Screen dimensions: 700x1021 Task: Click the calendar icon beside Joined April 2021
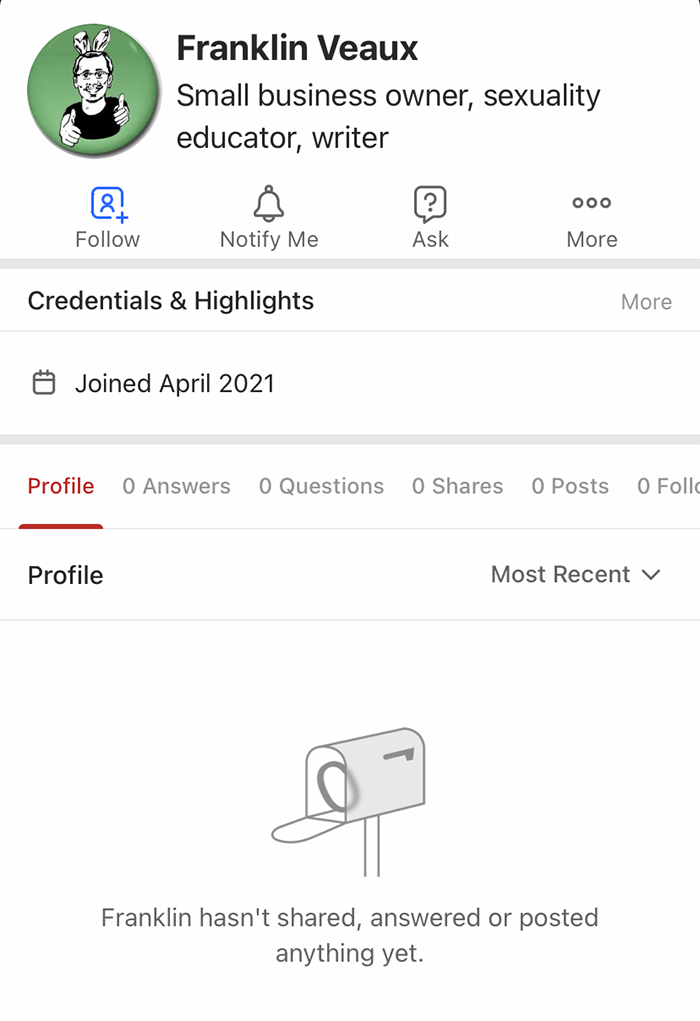(x=44, y=383)
